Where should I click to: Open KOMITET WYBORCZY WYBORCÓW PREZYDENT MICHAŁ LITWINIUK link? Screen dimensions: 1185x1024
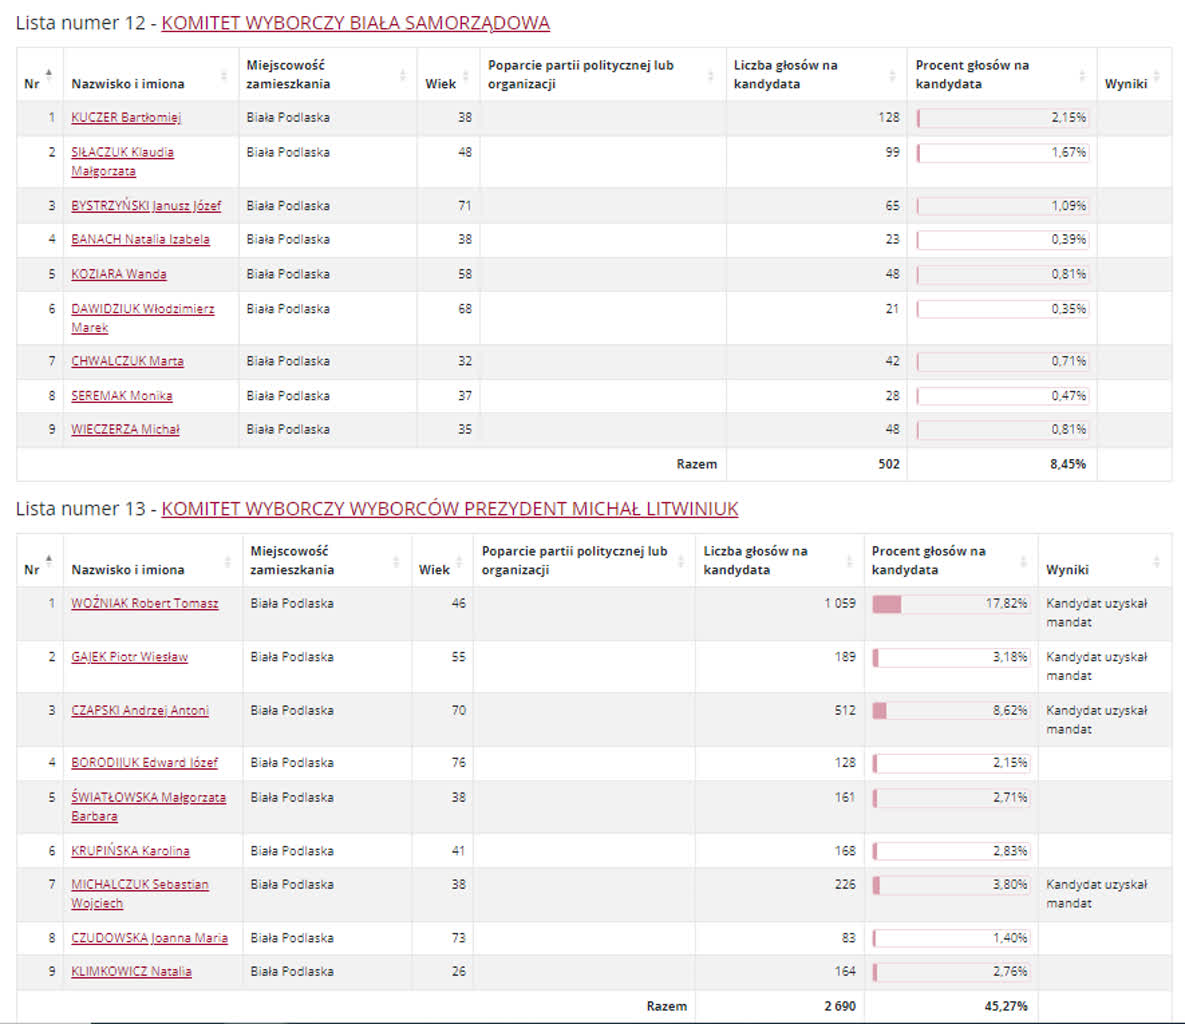pos(449,509)
